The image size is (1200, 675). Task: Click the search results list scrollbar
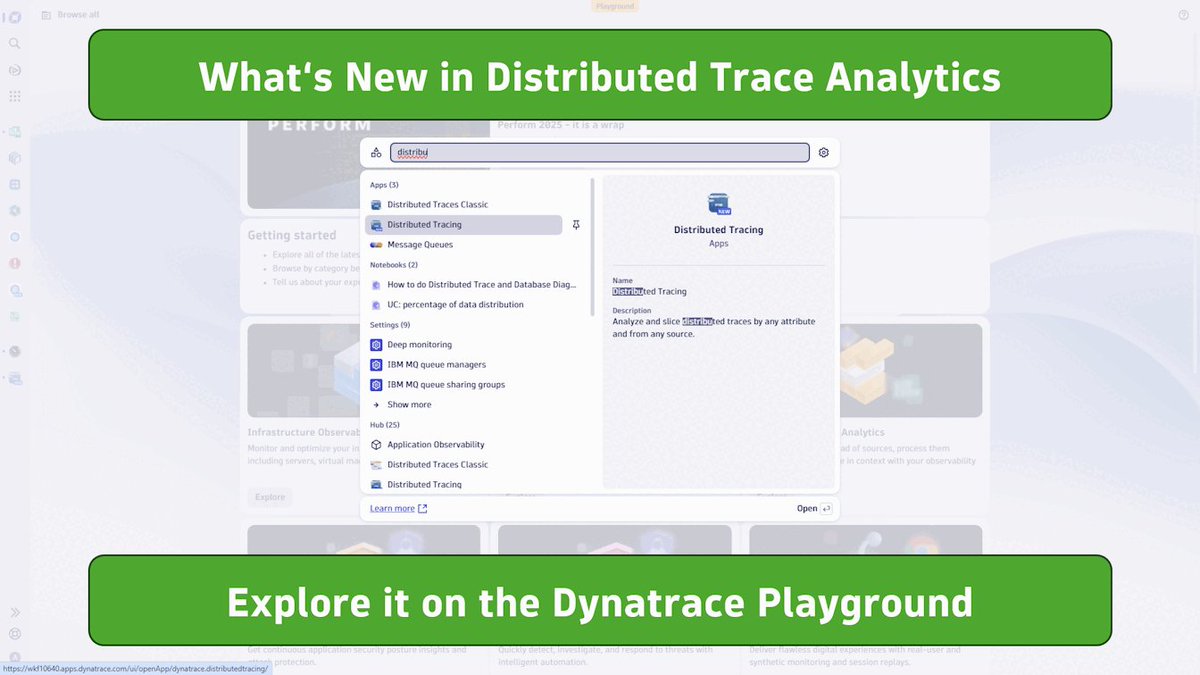pyautogui.click(x=594, y=248)
